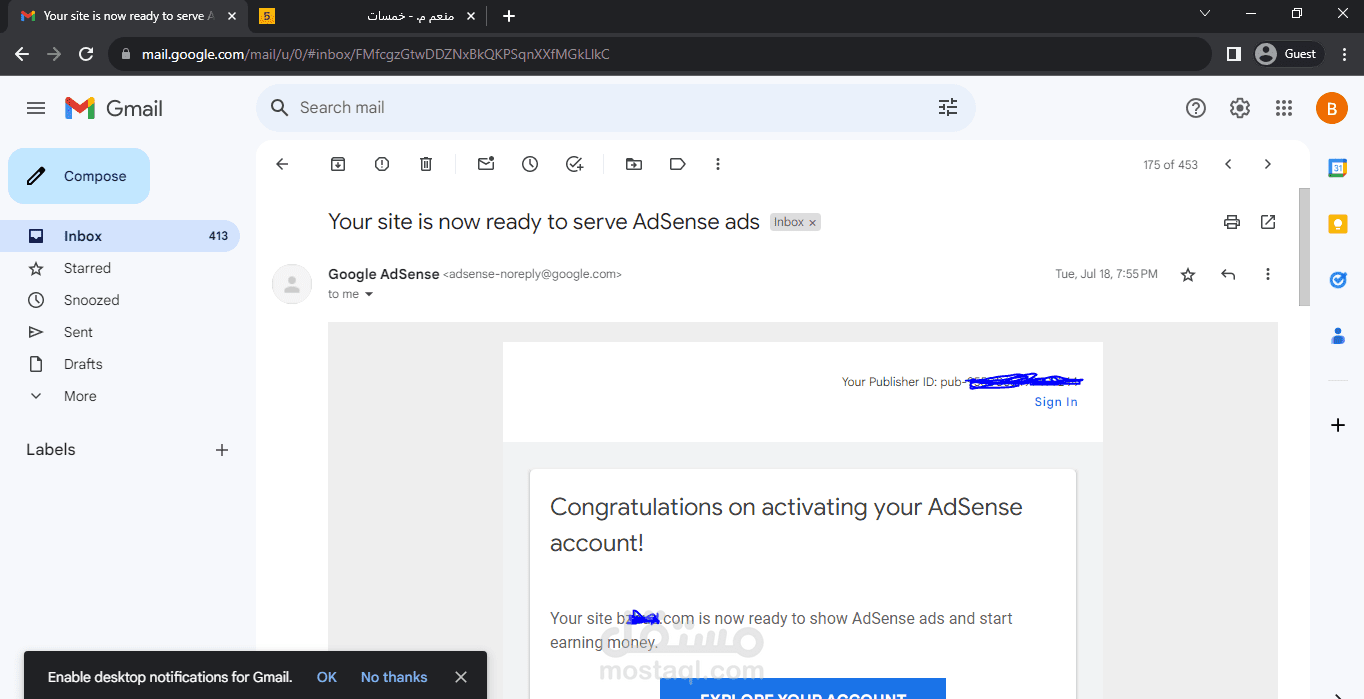
Task: Click the sender profile picture
Action: [292, 284]
